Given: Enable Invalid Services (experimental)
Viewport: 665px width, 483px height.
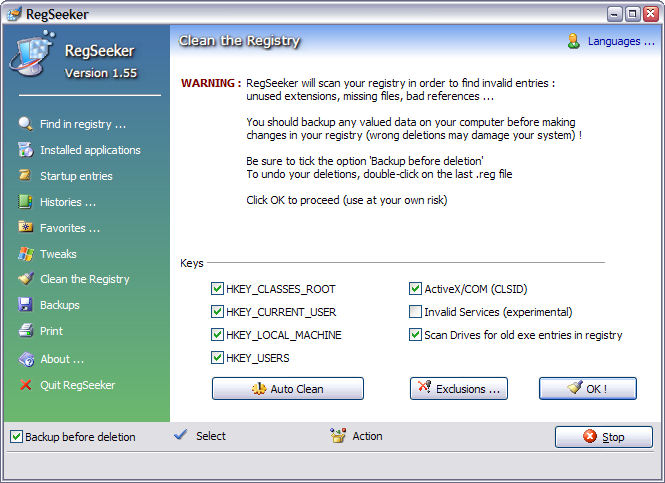Looking at the screenshot, I should [x=415, y=312].
